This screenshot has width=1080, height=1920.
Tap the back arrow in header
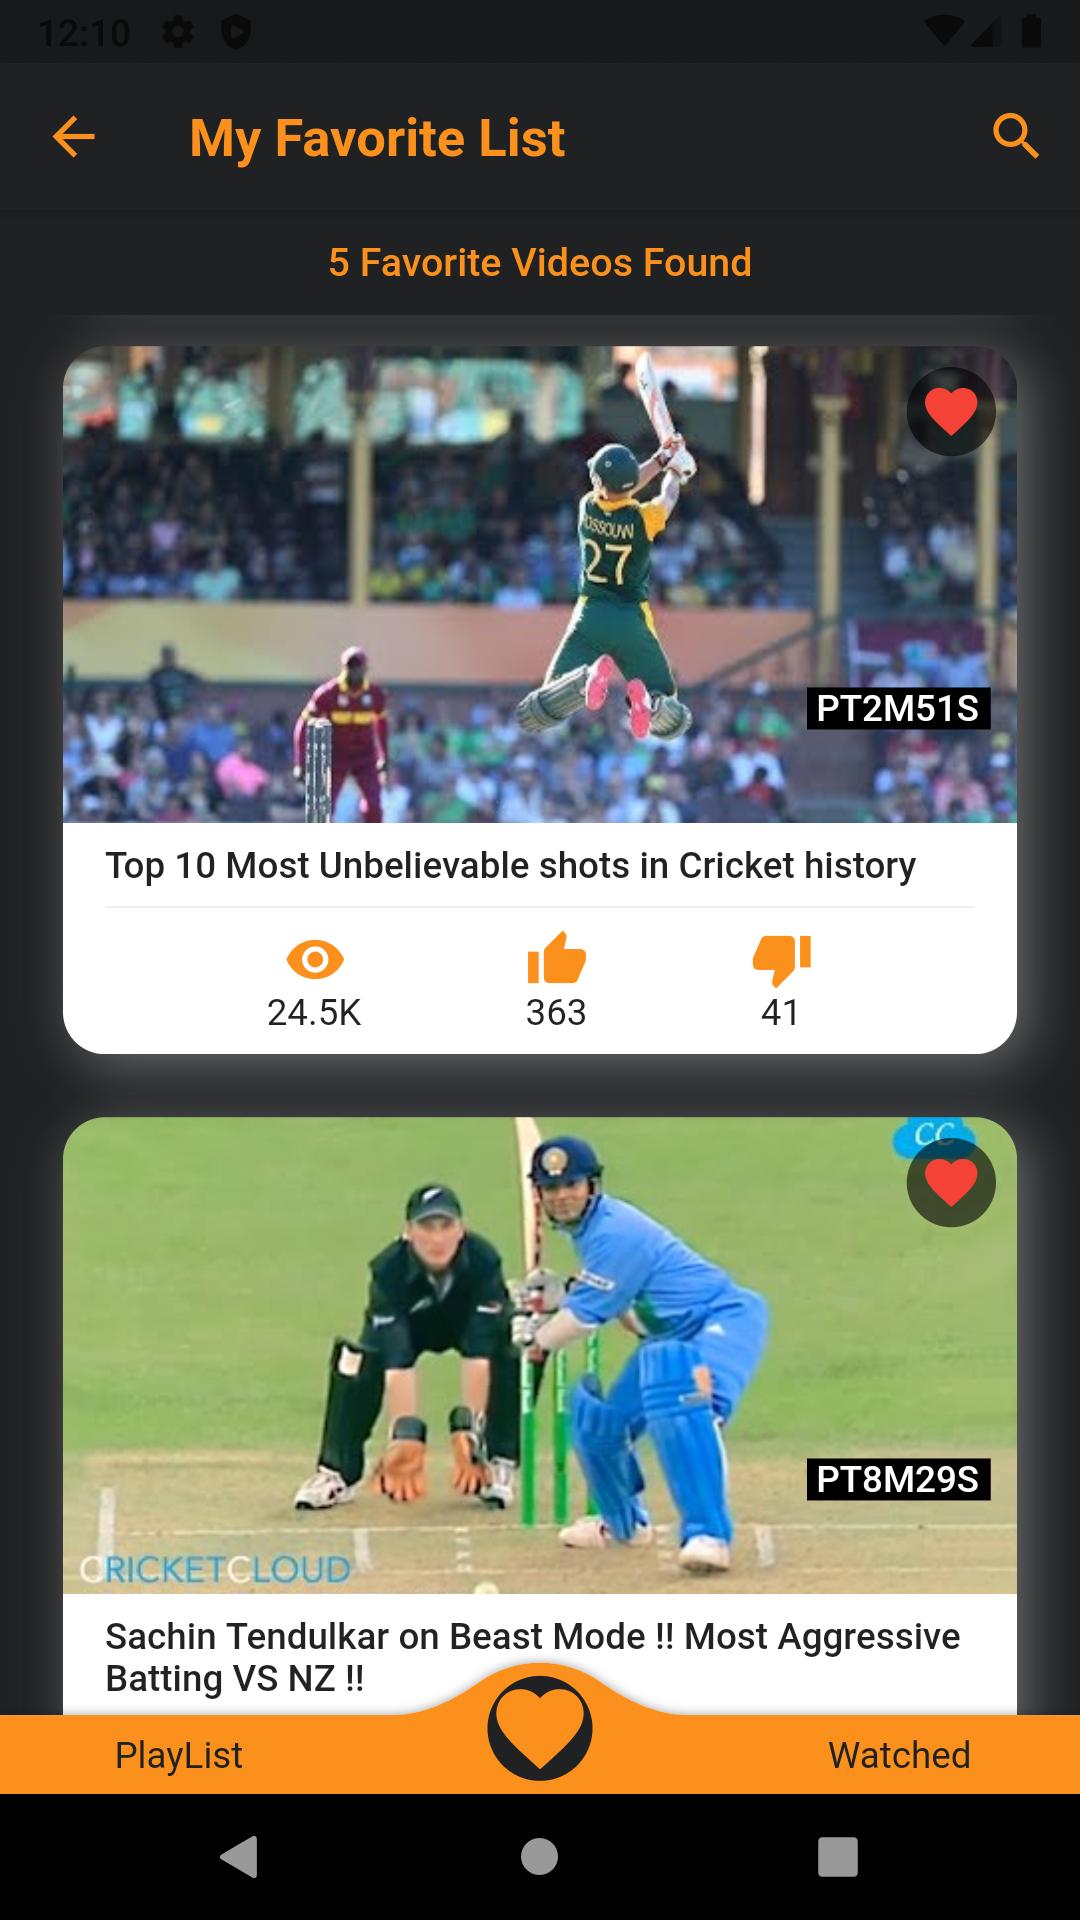click(x=74, y=137)
